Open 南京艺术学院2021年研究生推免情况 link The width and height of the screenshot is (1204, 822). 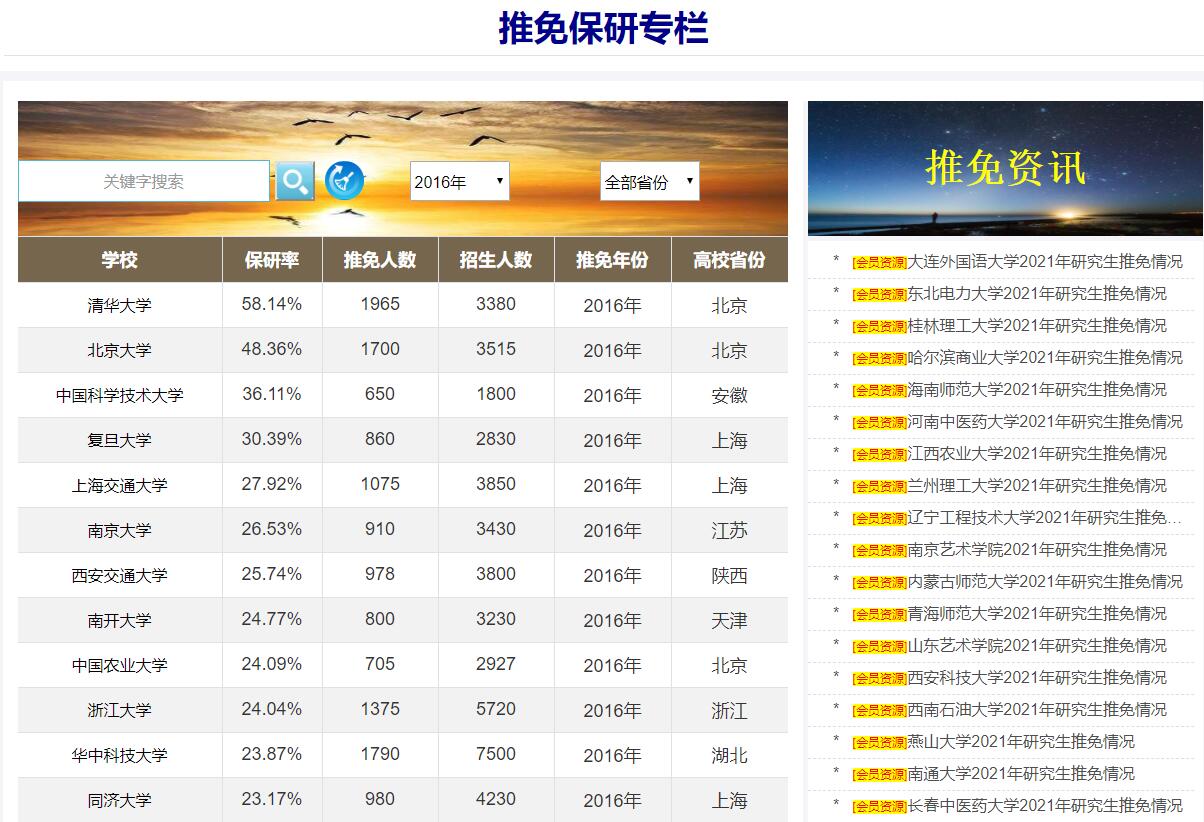[x=1036, y=550]
